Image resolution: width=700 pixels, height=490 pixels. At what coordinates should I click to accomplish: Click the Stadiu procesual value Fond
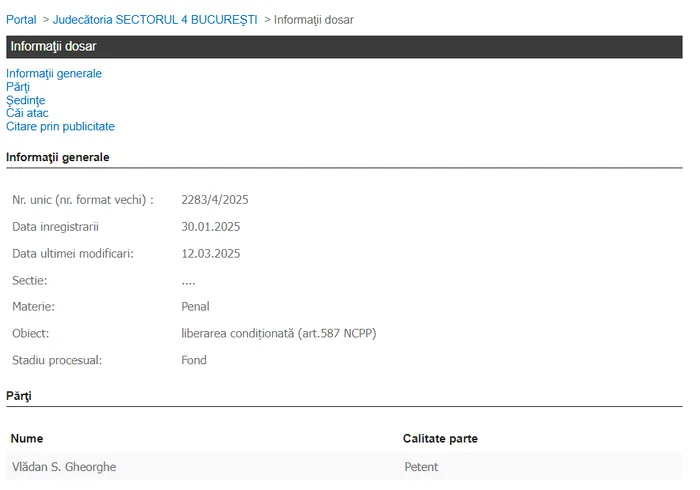point(194,360)
